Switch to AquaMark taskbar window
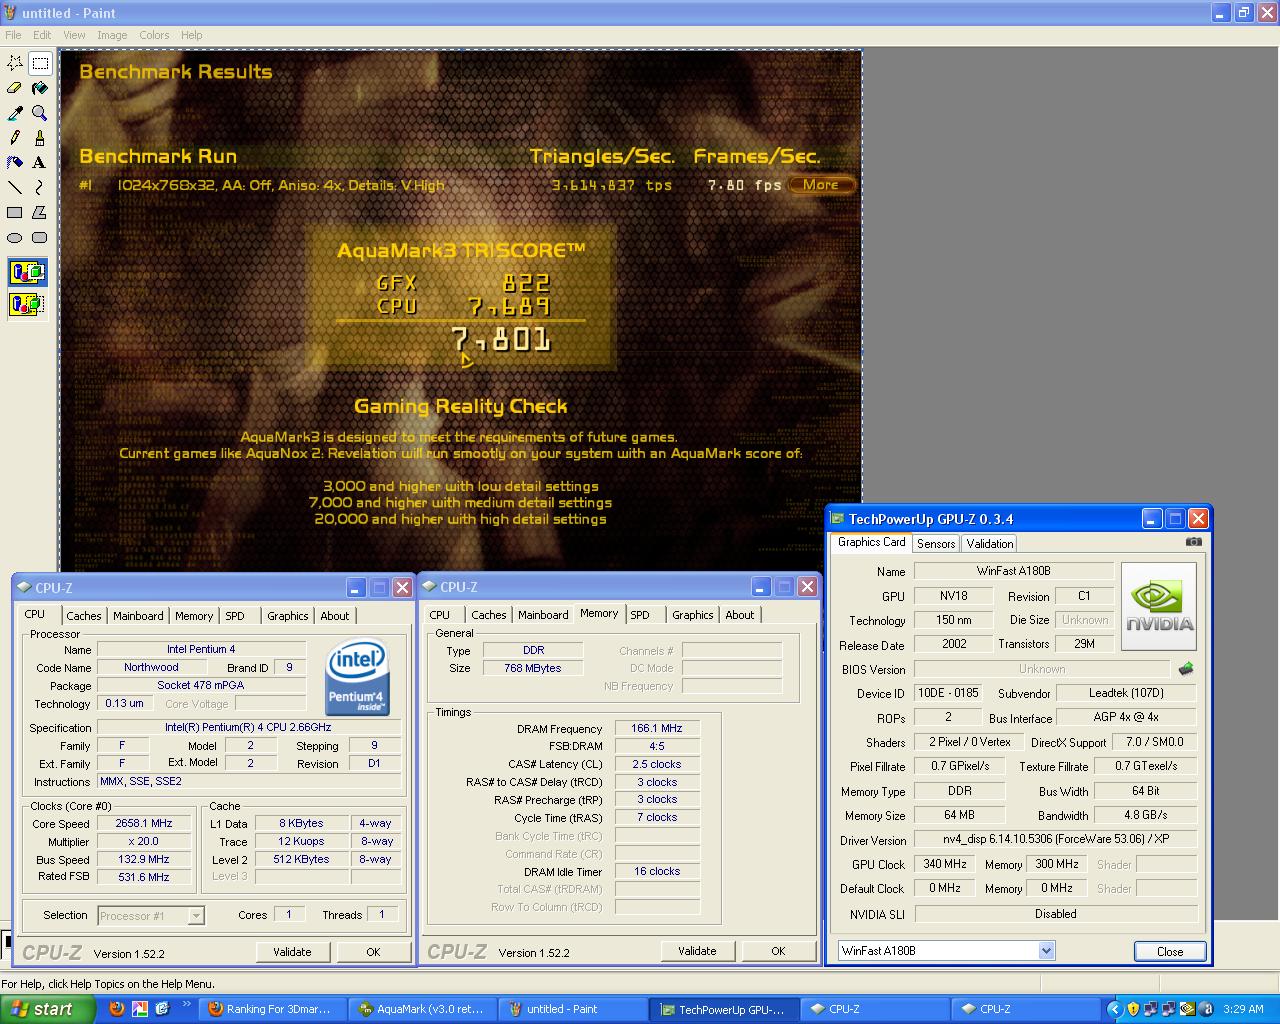This screenshot has height=1024, width=1280. [422, 1009]
